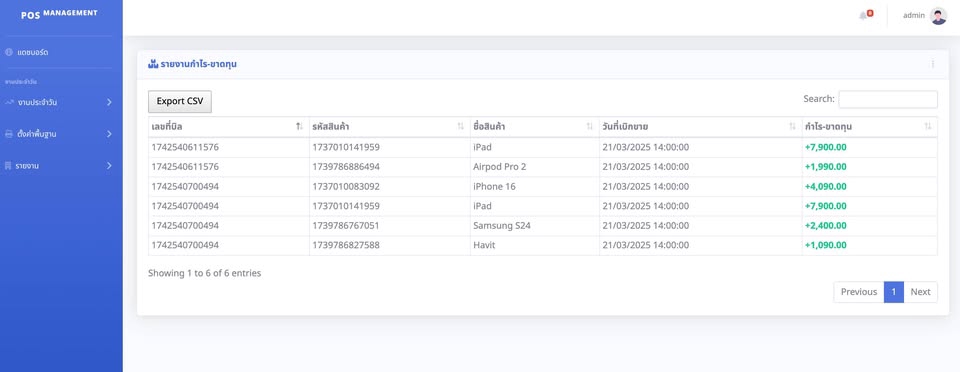This screenshot has height=372, width=960.
Task: Expand the ตั้งค่าพื้นฐาน menu chevron
Action: point(109,133)
